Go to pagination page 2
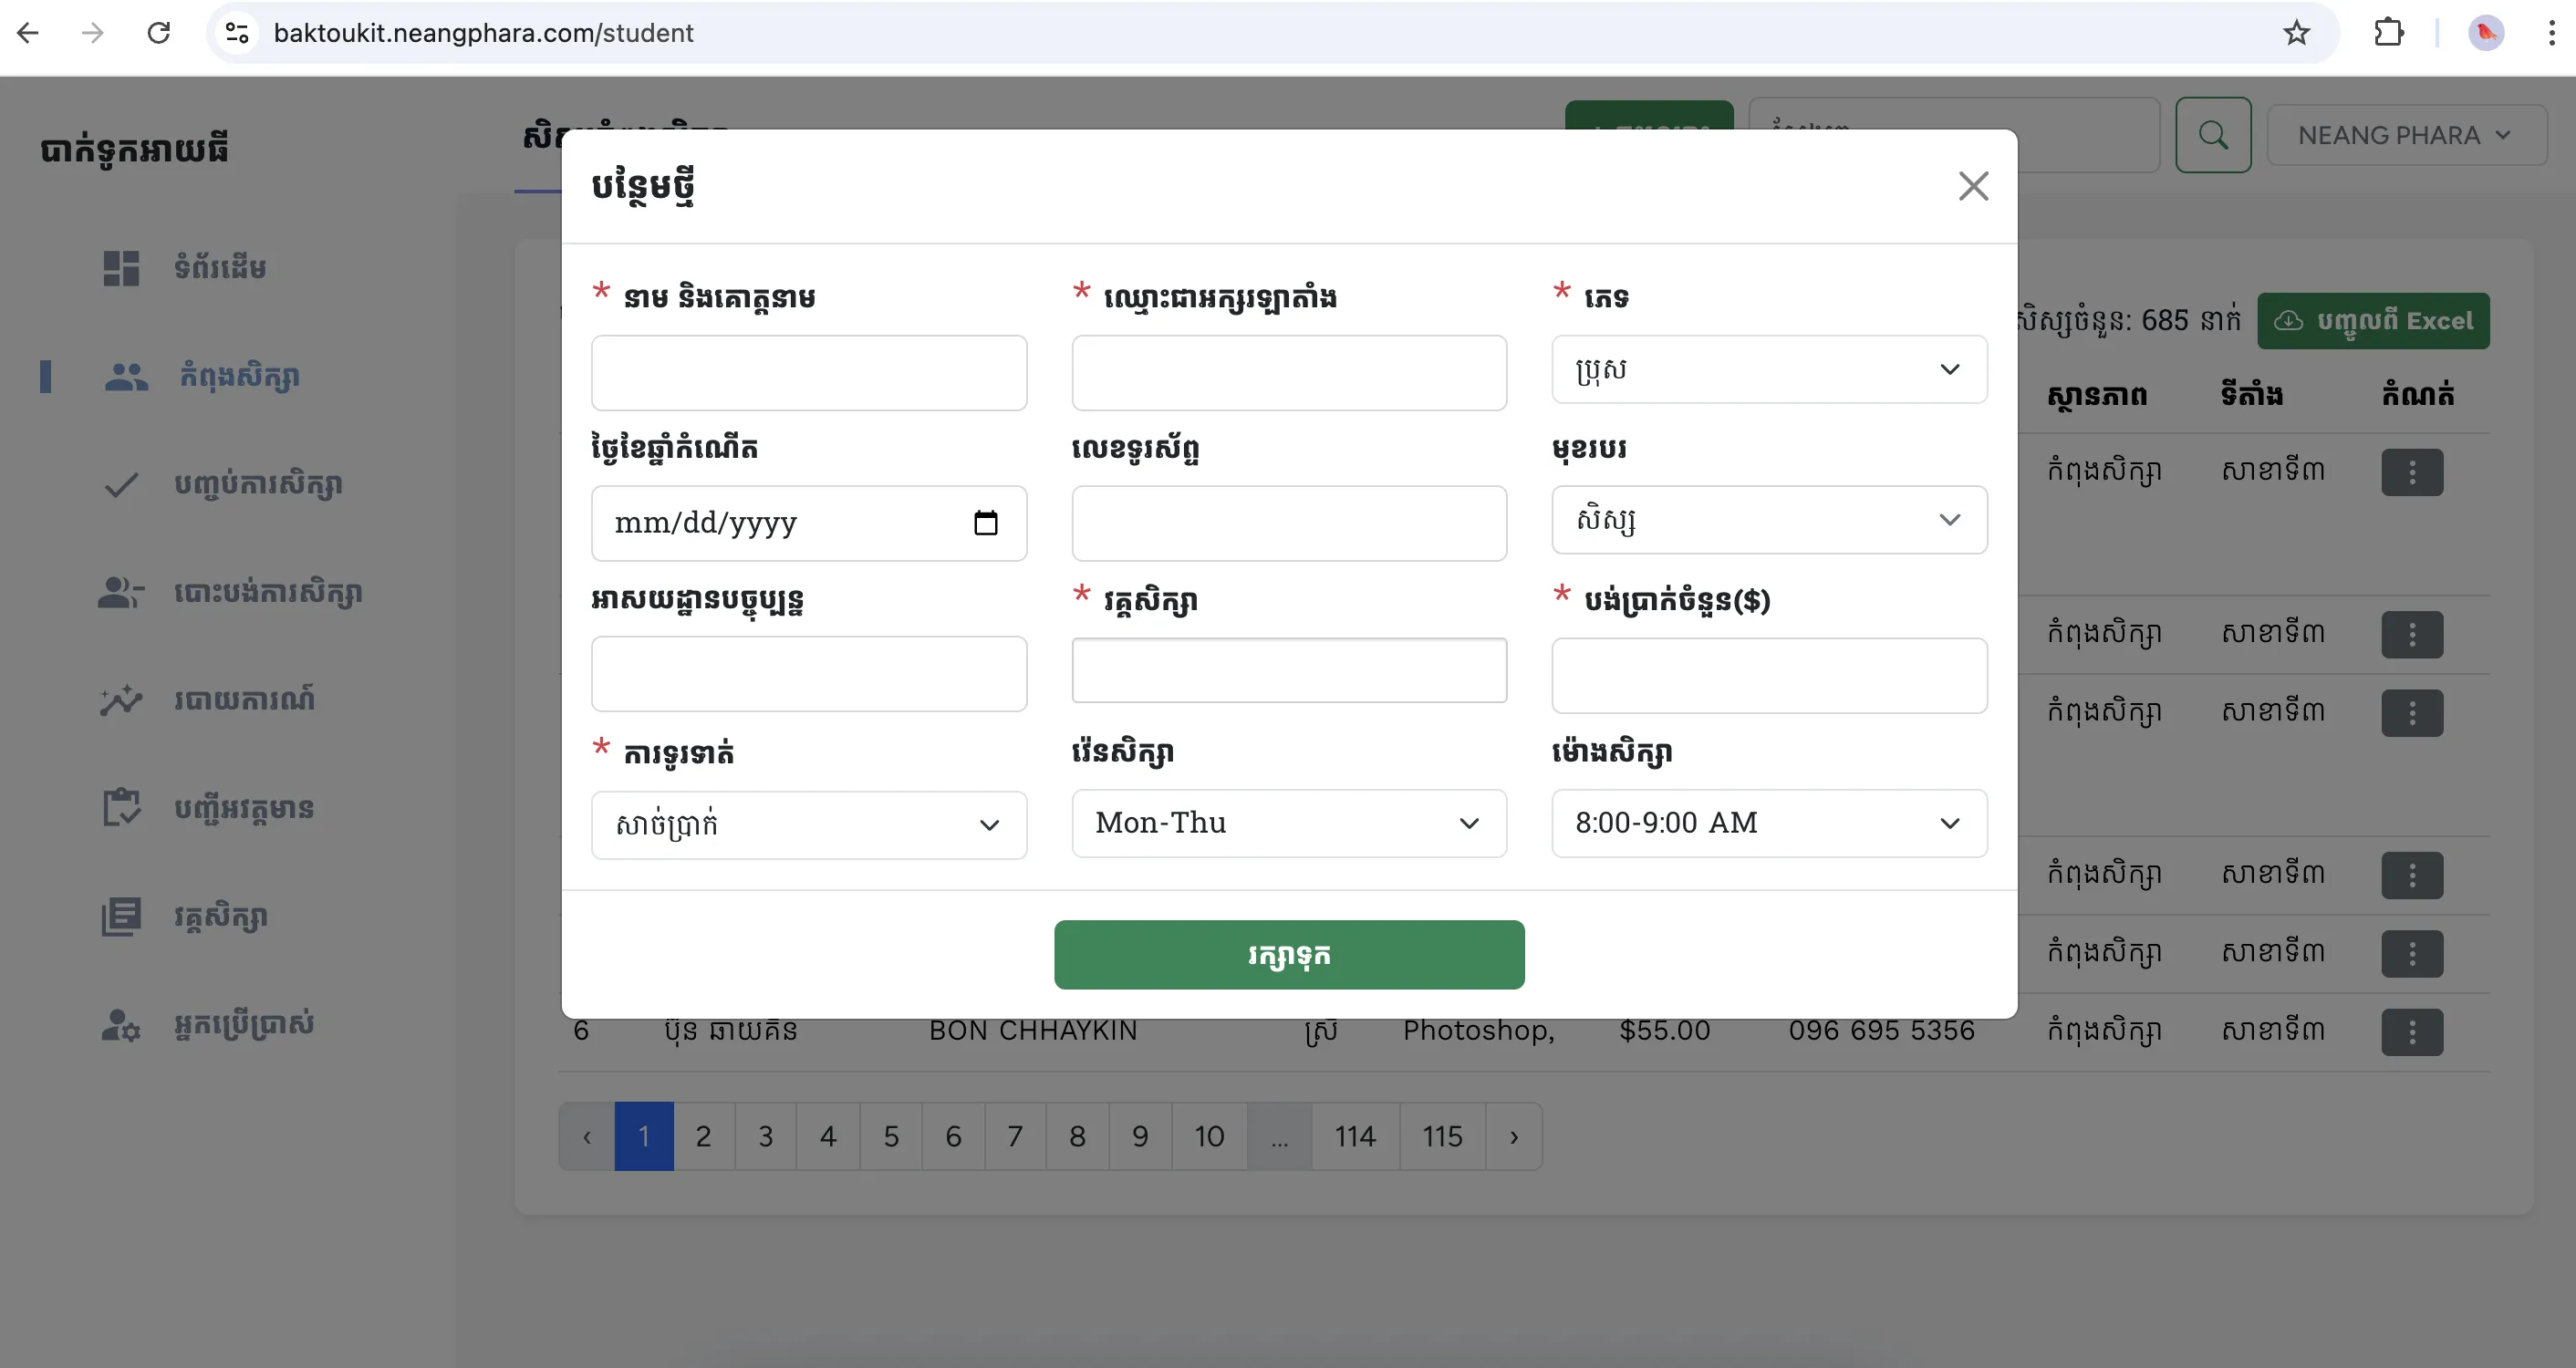2576x1368 pixels. (x=703, y=1137)
